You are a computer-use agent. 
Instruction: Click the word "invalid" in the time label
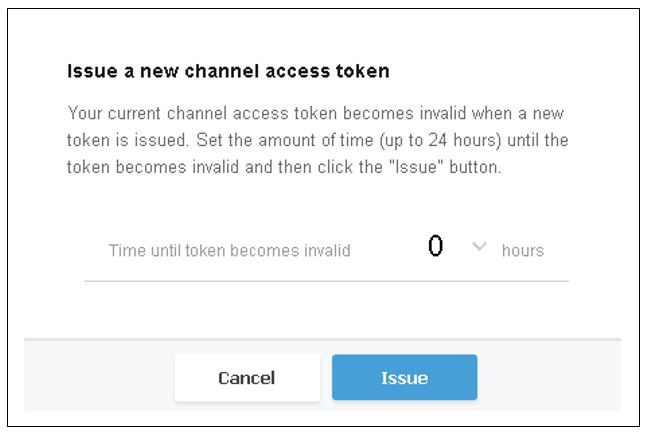[325, 250]
